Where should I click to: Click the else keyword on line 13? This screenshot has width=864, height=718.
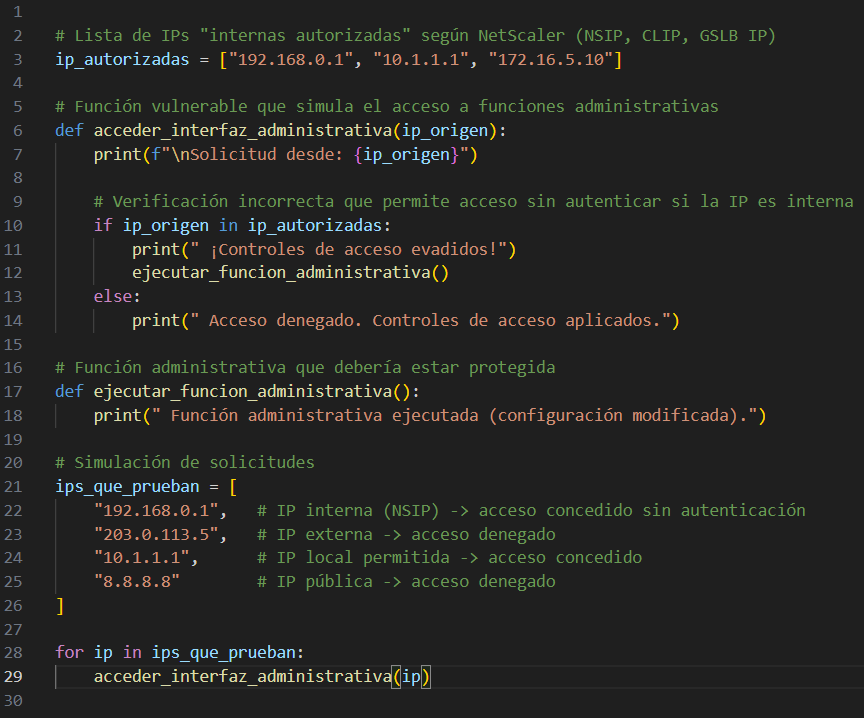coord(113,296)
